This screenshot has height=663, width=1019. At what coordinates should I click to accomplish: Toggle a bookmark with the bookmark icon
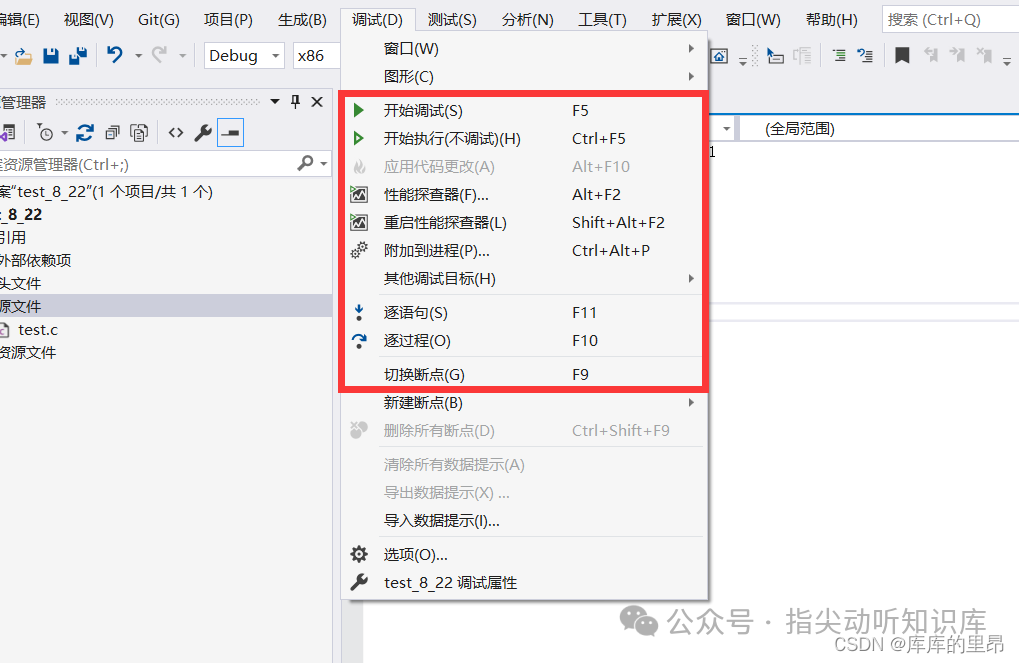tap(902, 55)
